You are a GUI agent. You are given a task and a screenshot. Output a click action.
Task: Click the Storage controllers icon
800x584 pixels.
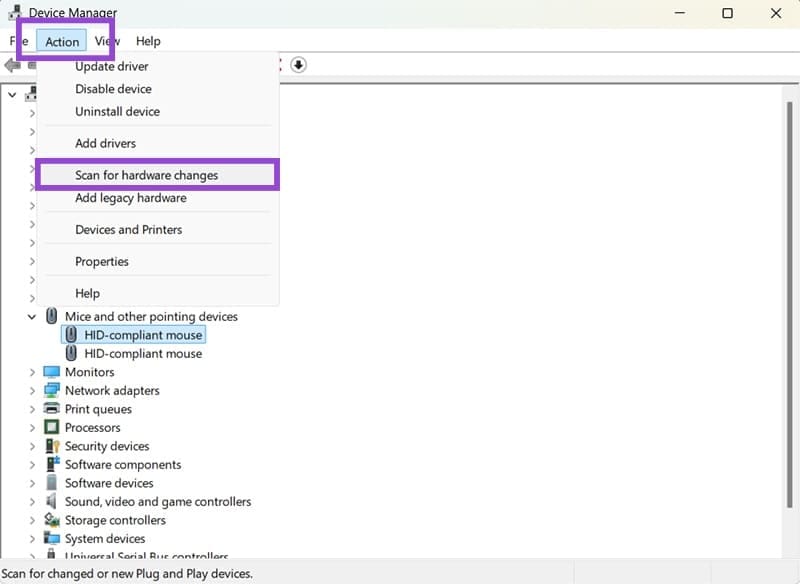[x=51, y=520]
